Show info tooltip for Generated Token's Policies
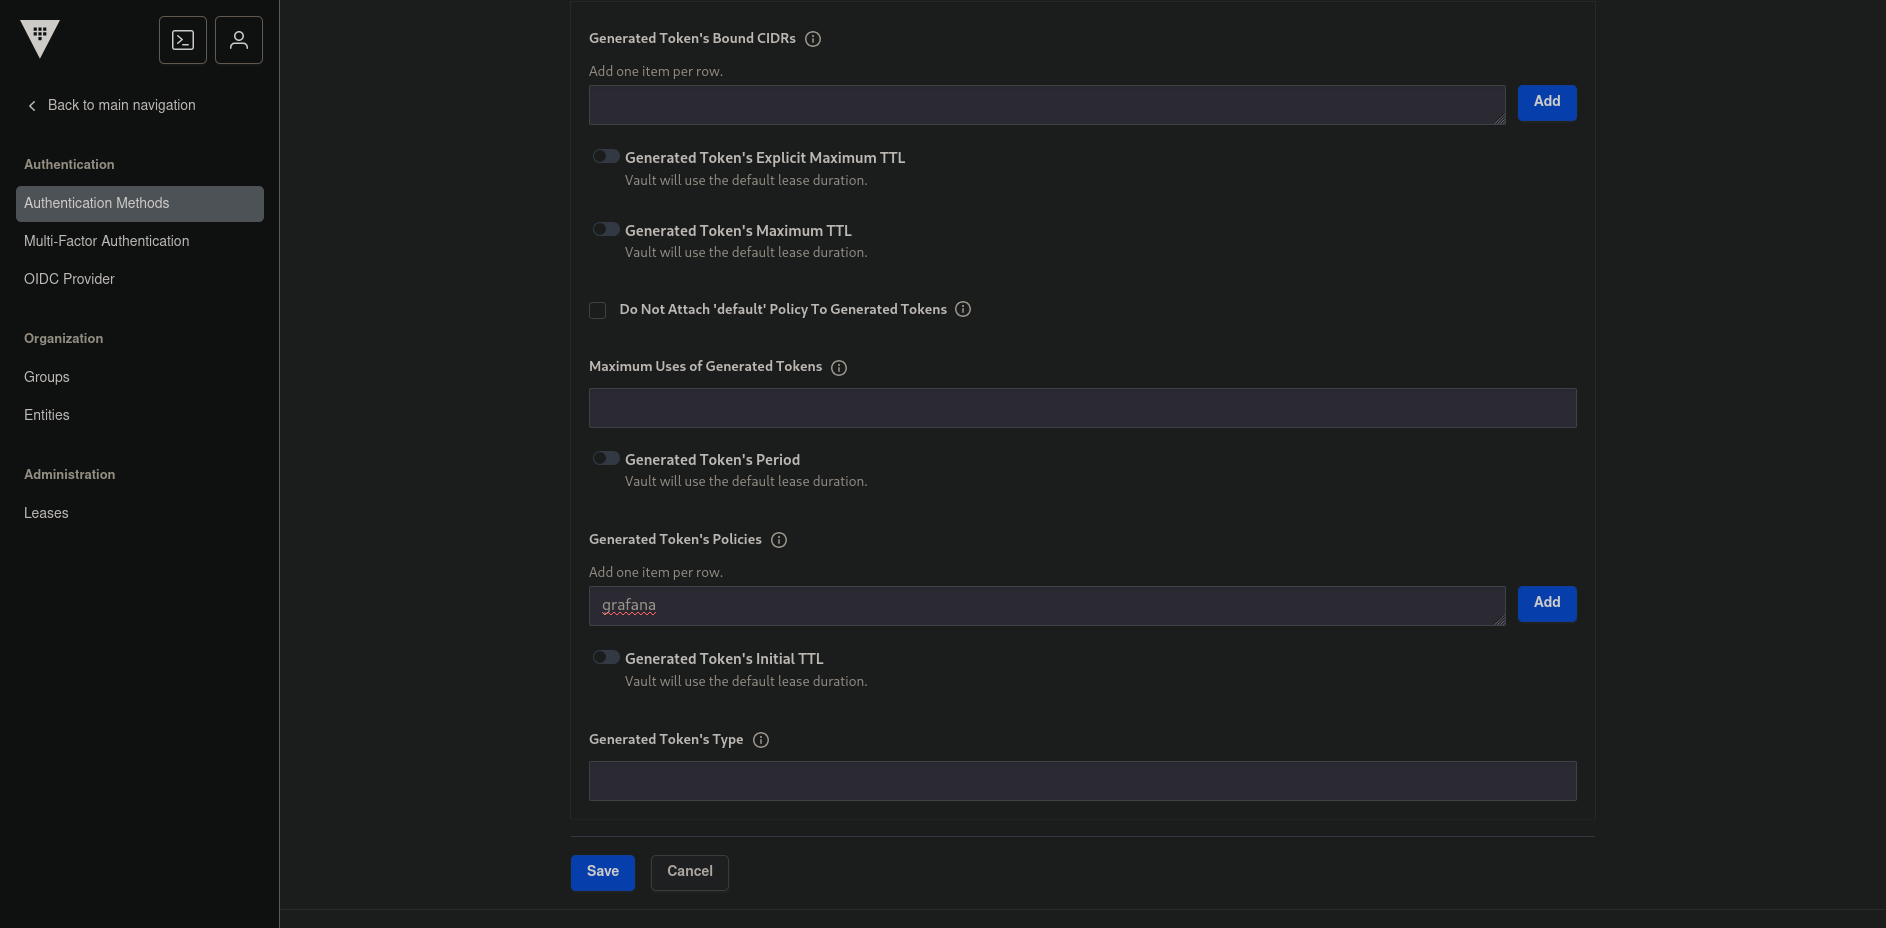The height and width of the screenshot is (928, 1886). (x=779, y=540)
